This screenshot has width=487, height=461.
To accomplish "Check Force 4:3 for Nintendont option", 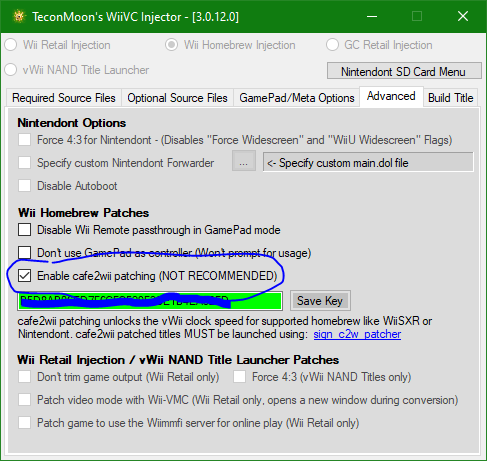I will pos(25,140).
